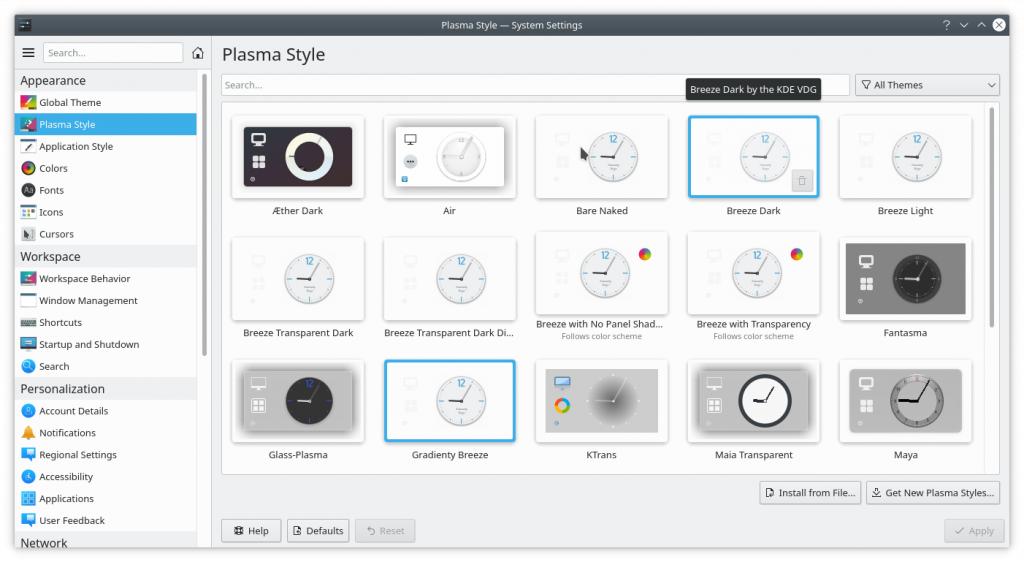Click the Colors icon in sidebar
Viewport: 1024px width, 562px height.
[29, 168]
